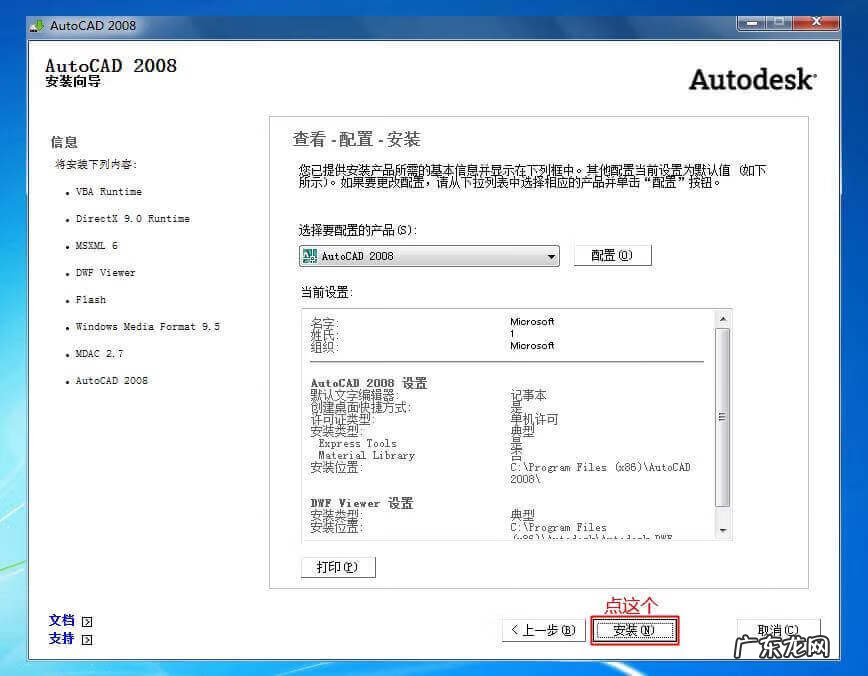Click the settings list scroll up arrow
868x676 pixels.
tap(722, 319)
